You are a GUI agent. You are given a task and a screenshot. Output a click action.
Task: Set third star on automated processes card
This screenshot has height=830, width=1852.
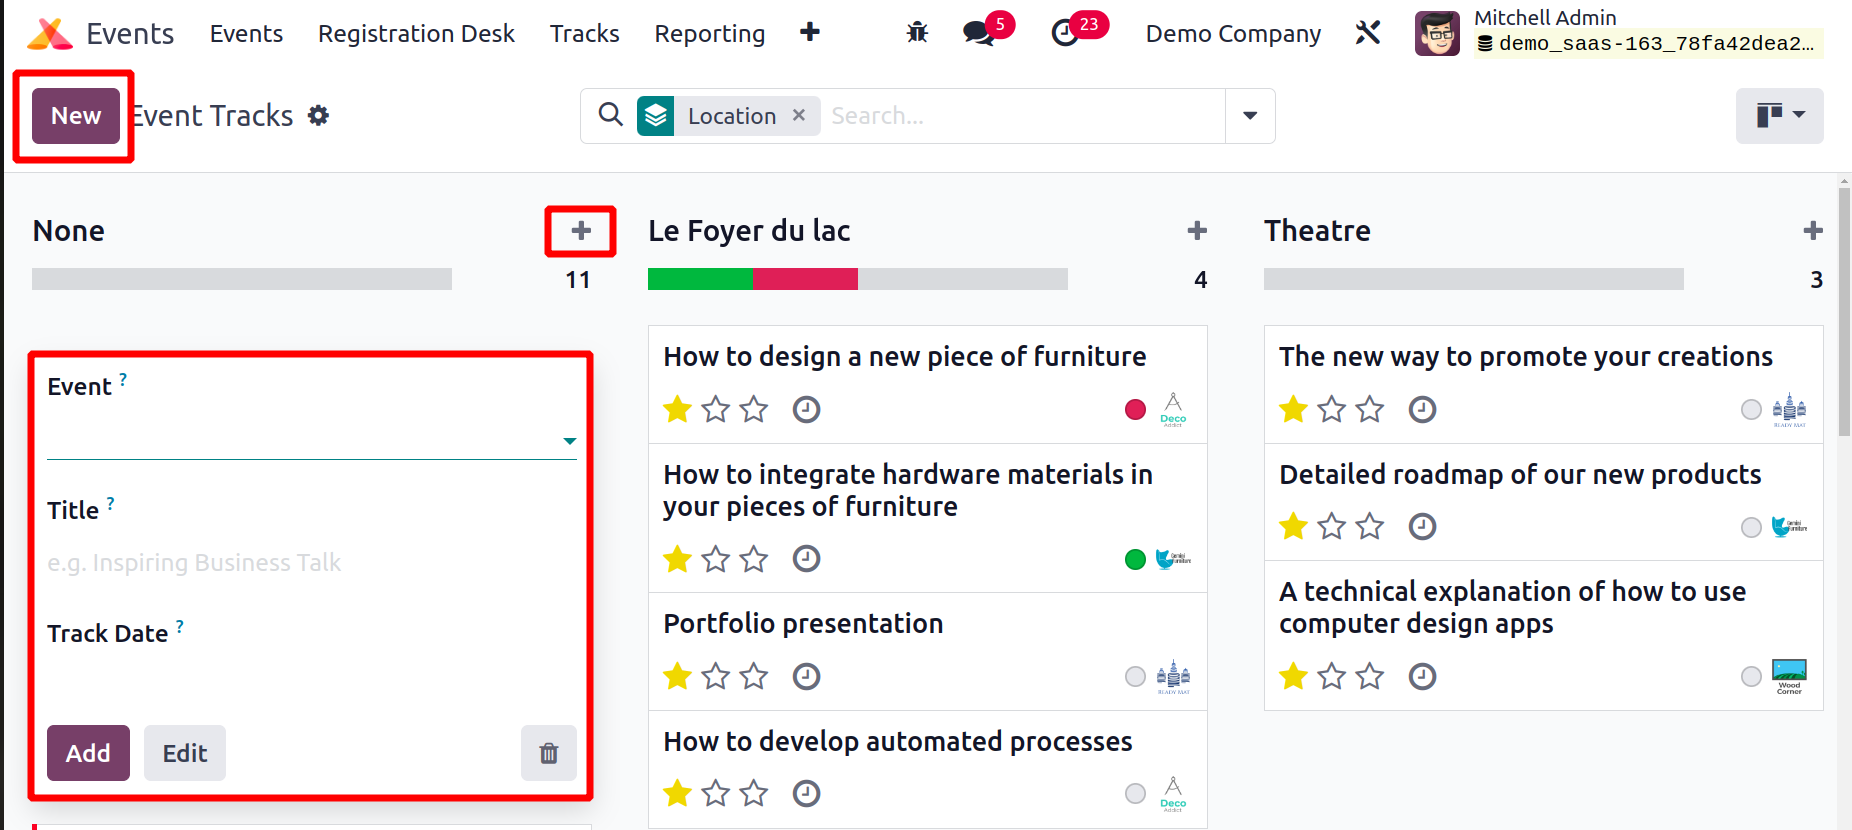(x=754, y=793)
